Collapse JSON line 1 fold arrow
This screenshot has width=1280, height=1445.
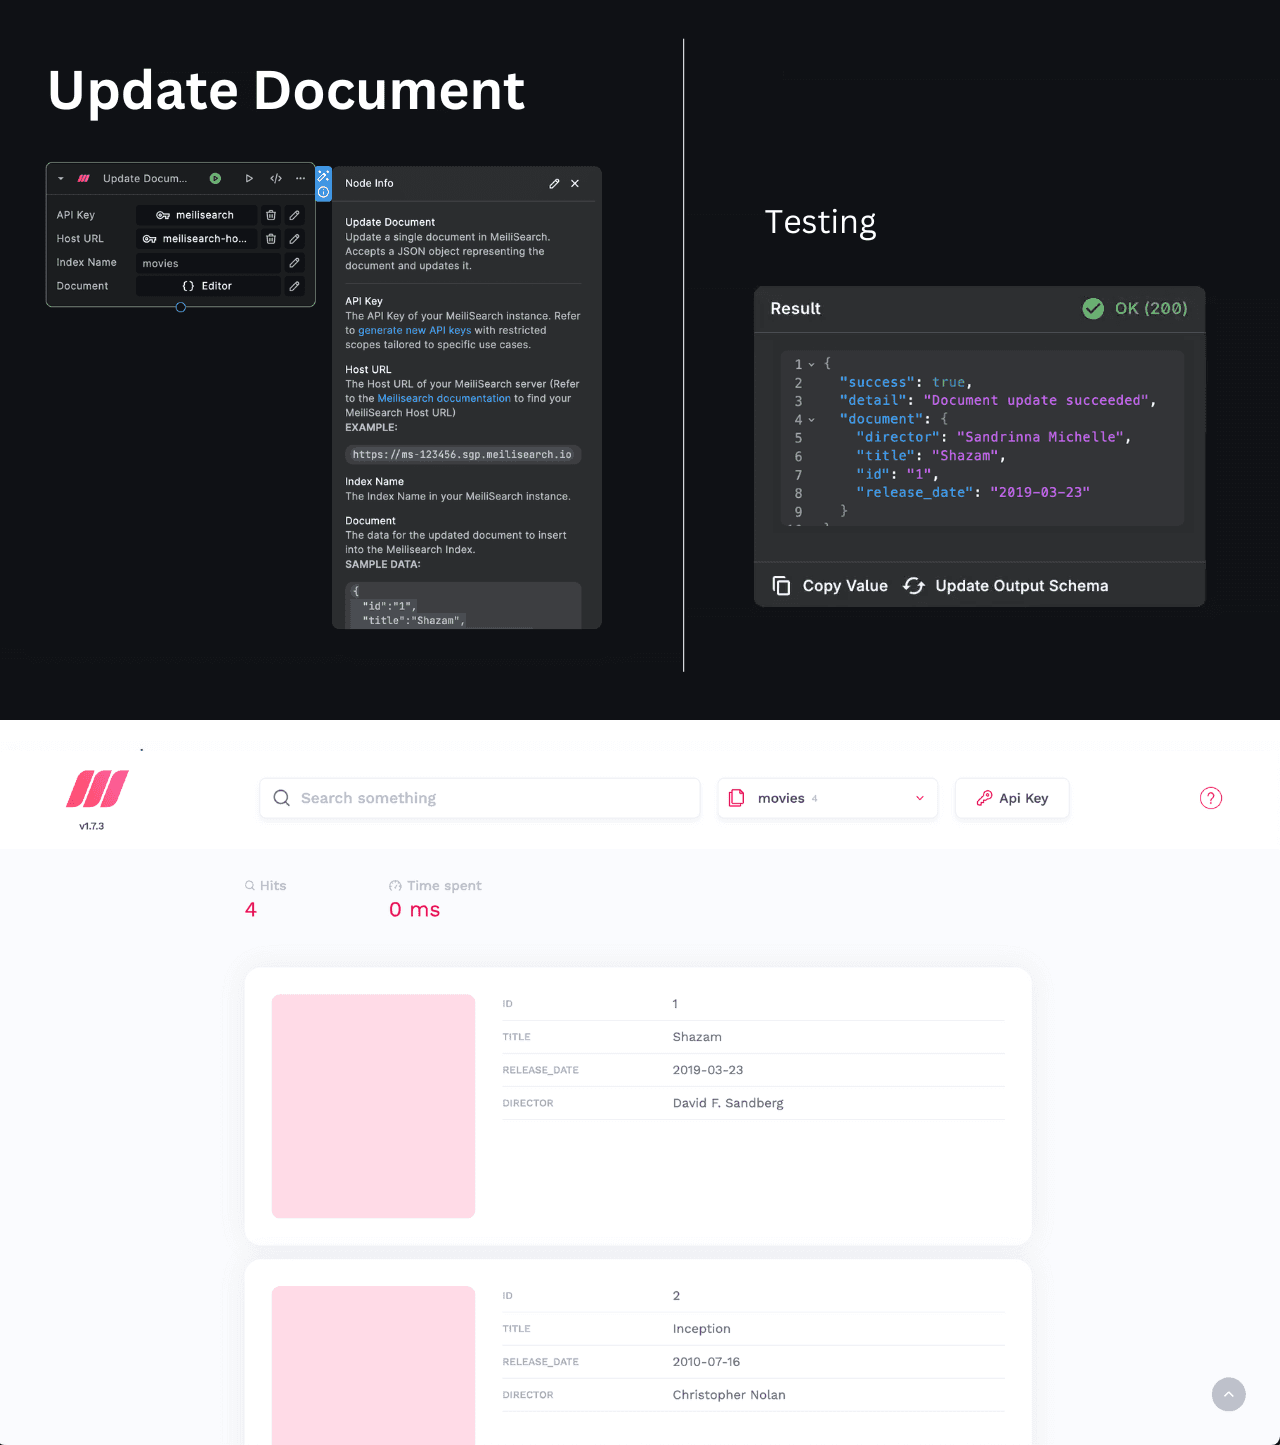pyautogui.click(x=812, y=365)
